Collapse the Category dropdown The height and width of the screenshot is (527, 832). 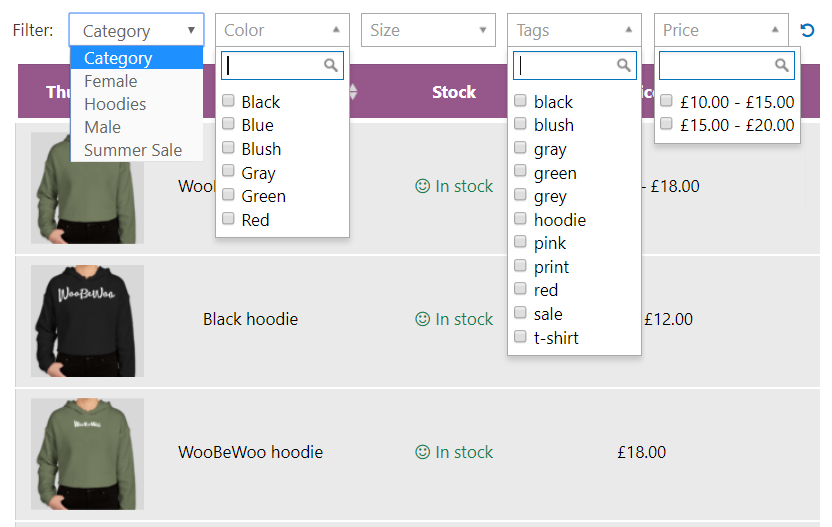136,30
